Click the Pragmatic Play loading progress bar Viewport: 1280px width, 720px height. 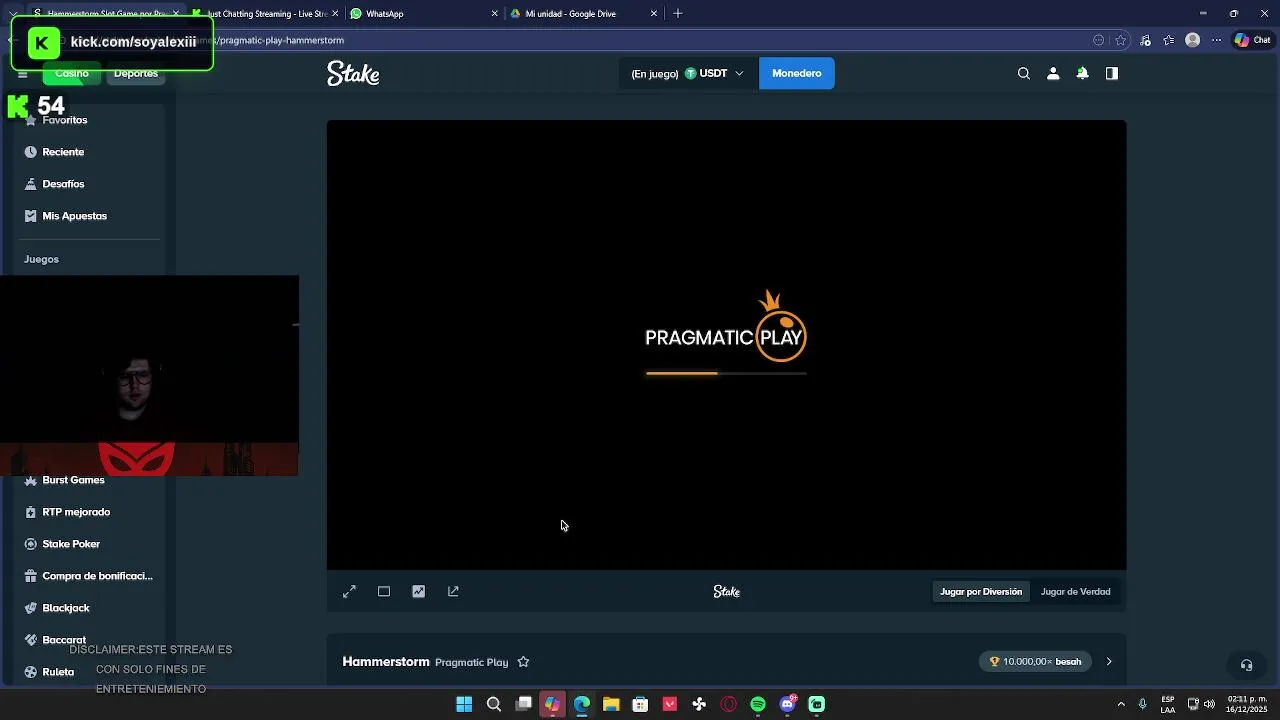point(726,373)
